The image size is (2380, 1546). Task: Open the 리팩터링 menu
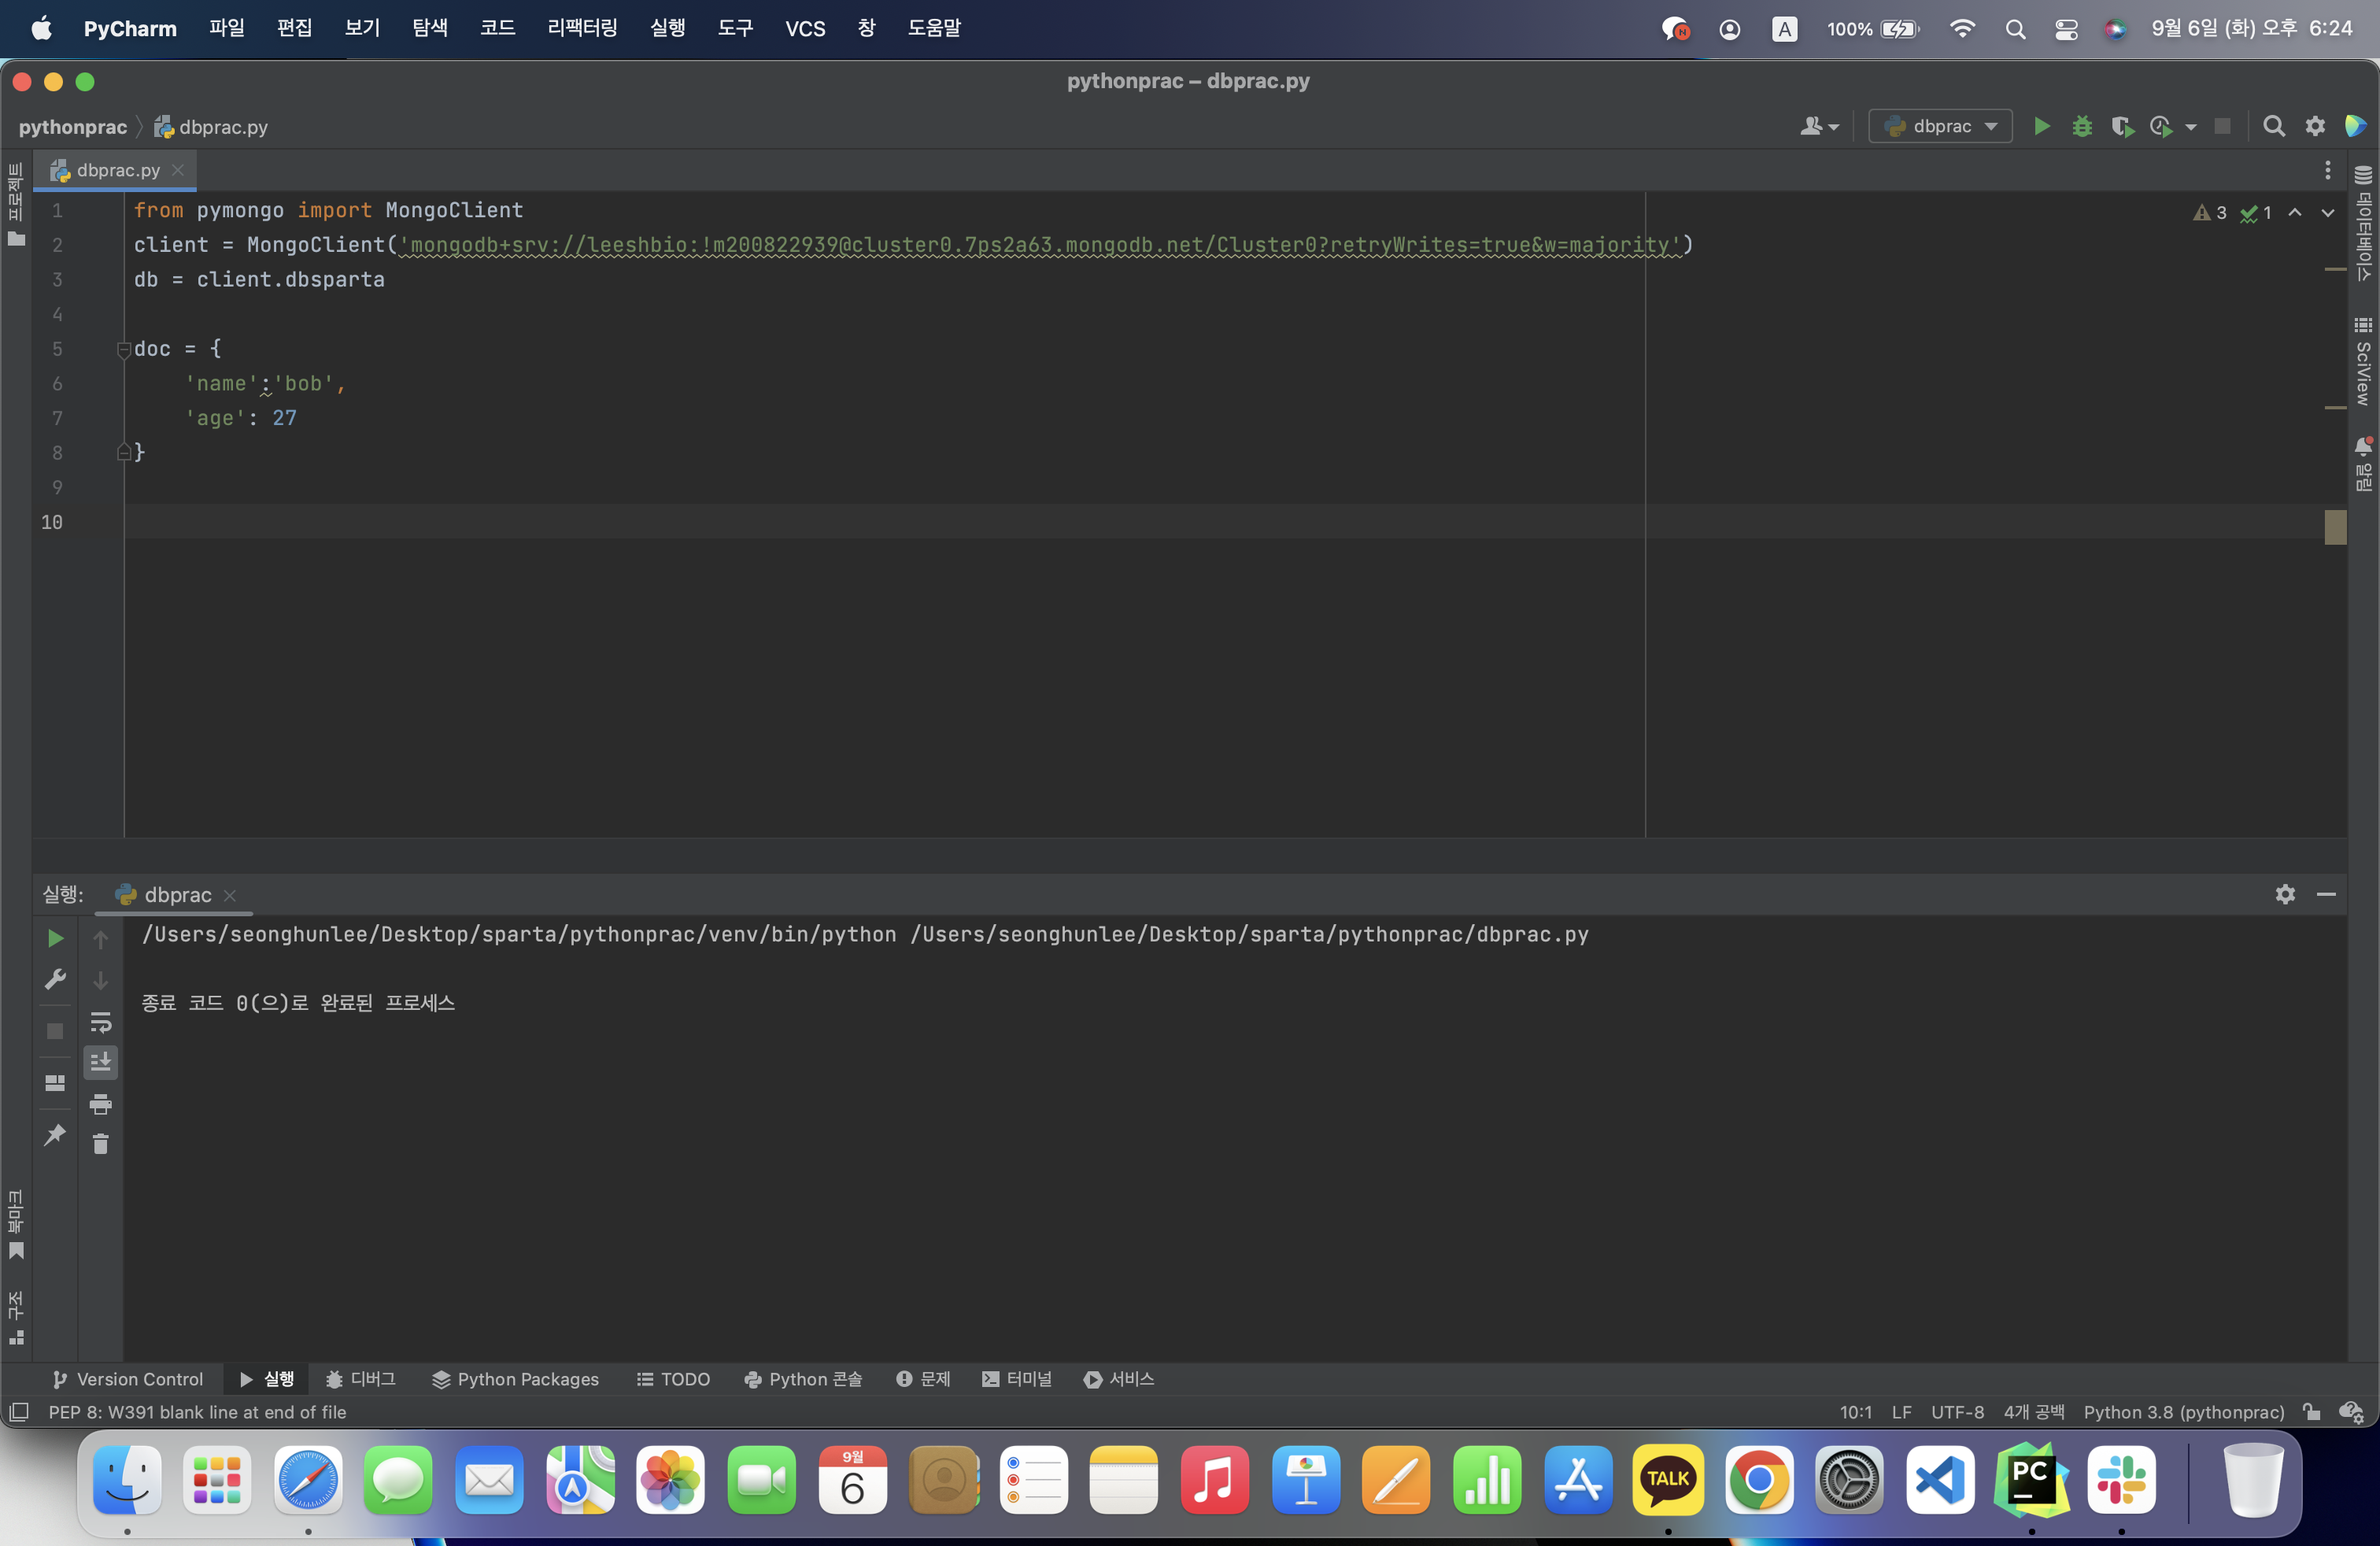click(582, 28)
